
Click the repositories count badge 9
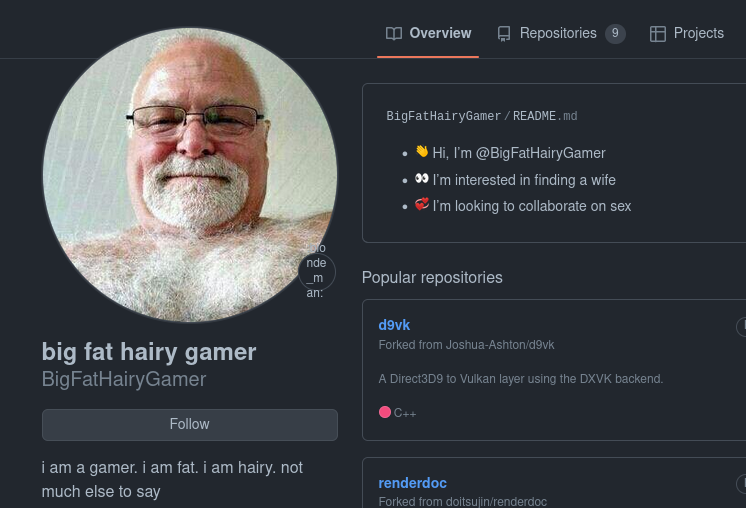coord(615,33)
